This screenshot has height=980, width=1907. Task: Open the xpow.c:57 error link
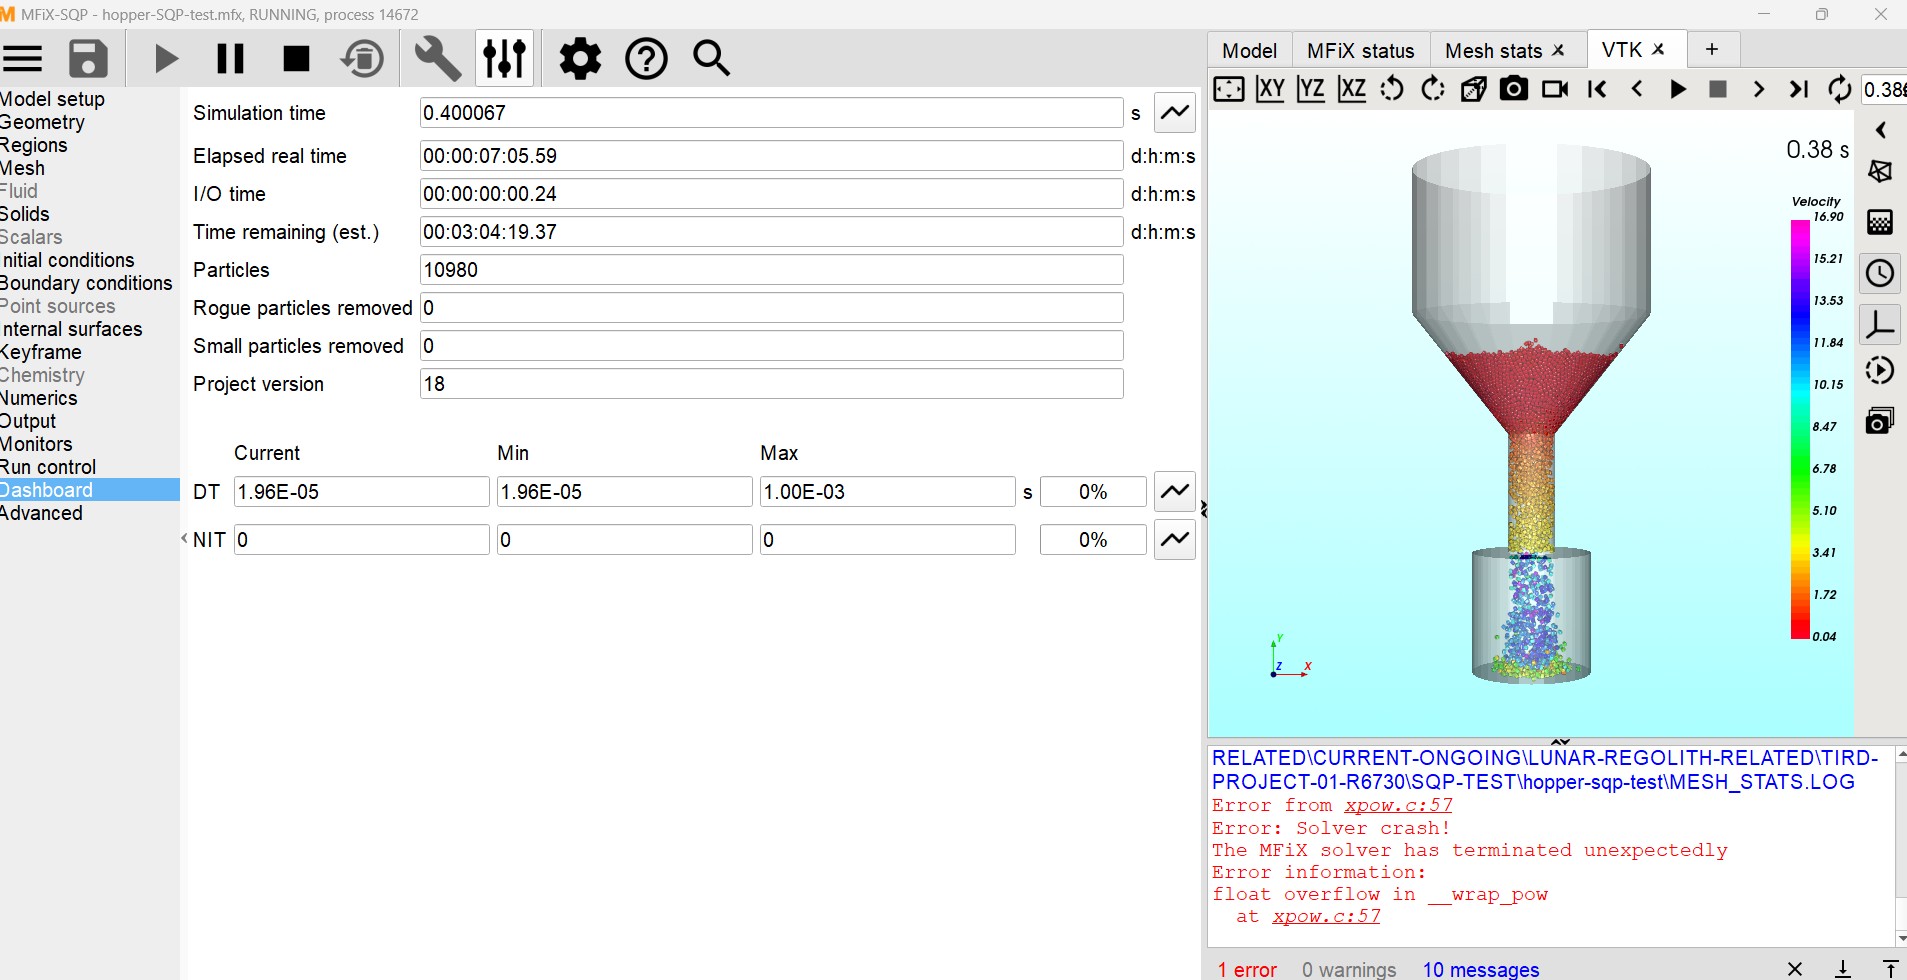tap(1397, 805)
